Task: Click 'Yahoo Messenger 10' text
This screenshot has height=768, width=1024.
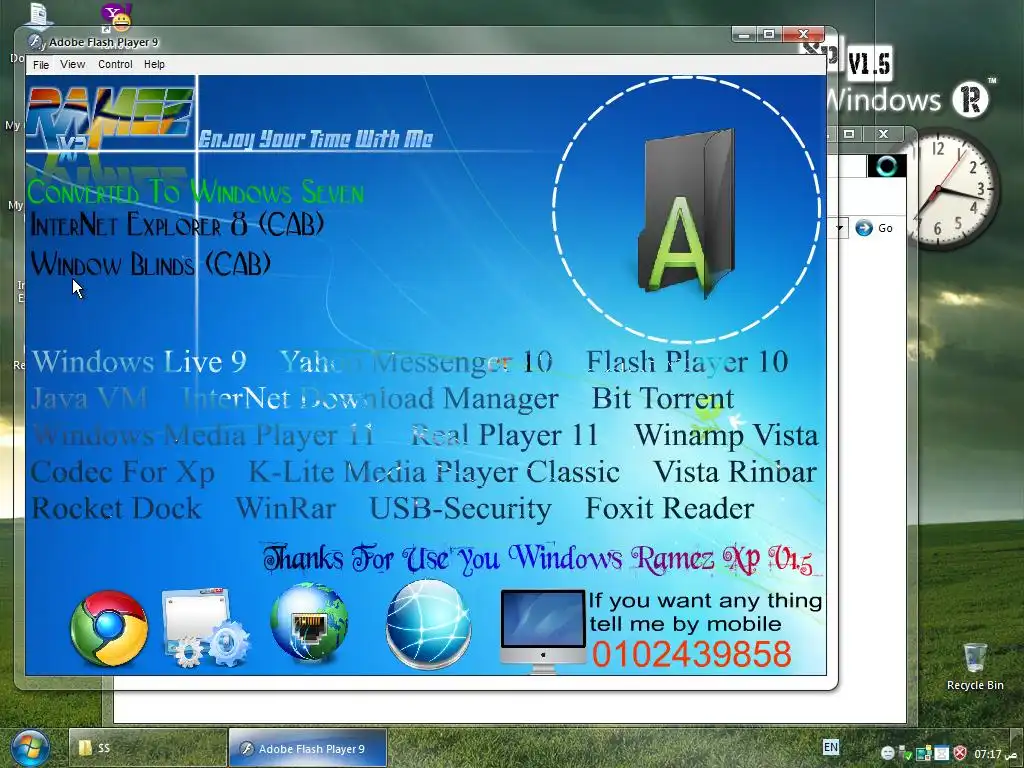Action: [416, 361]
